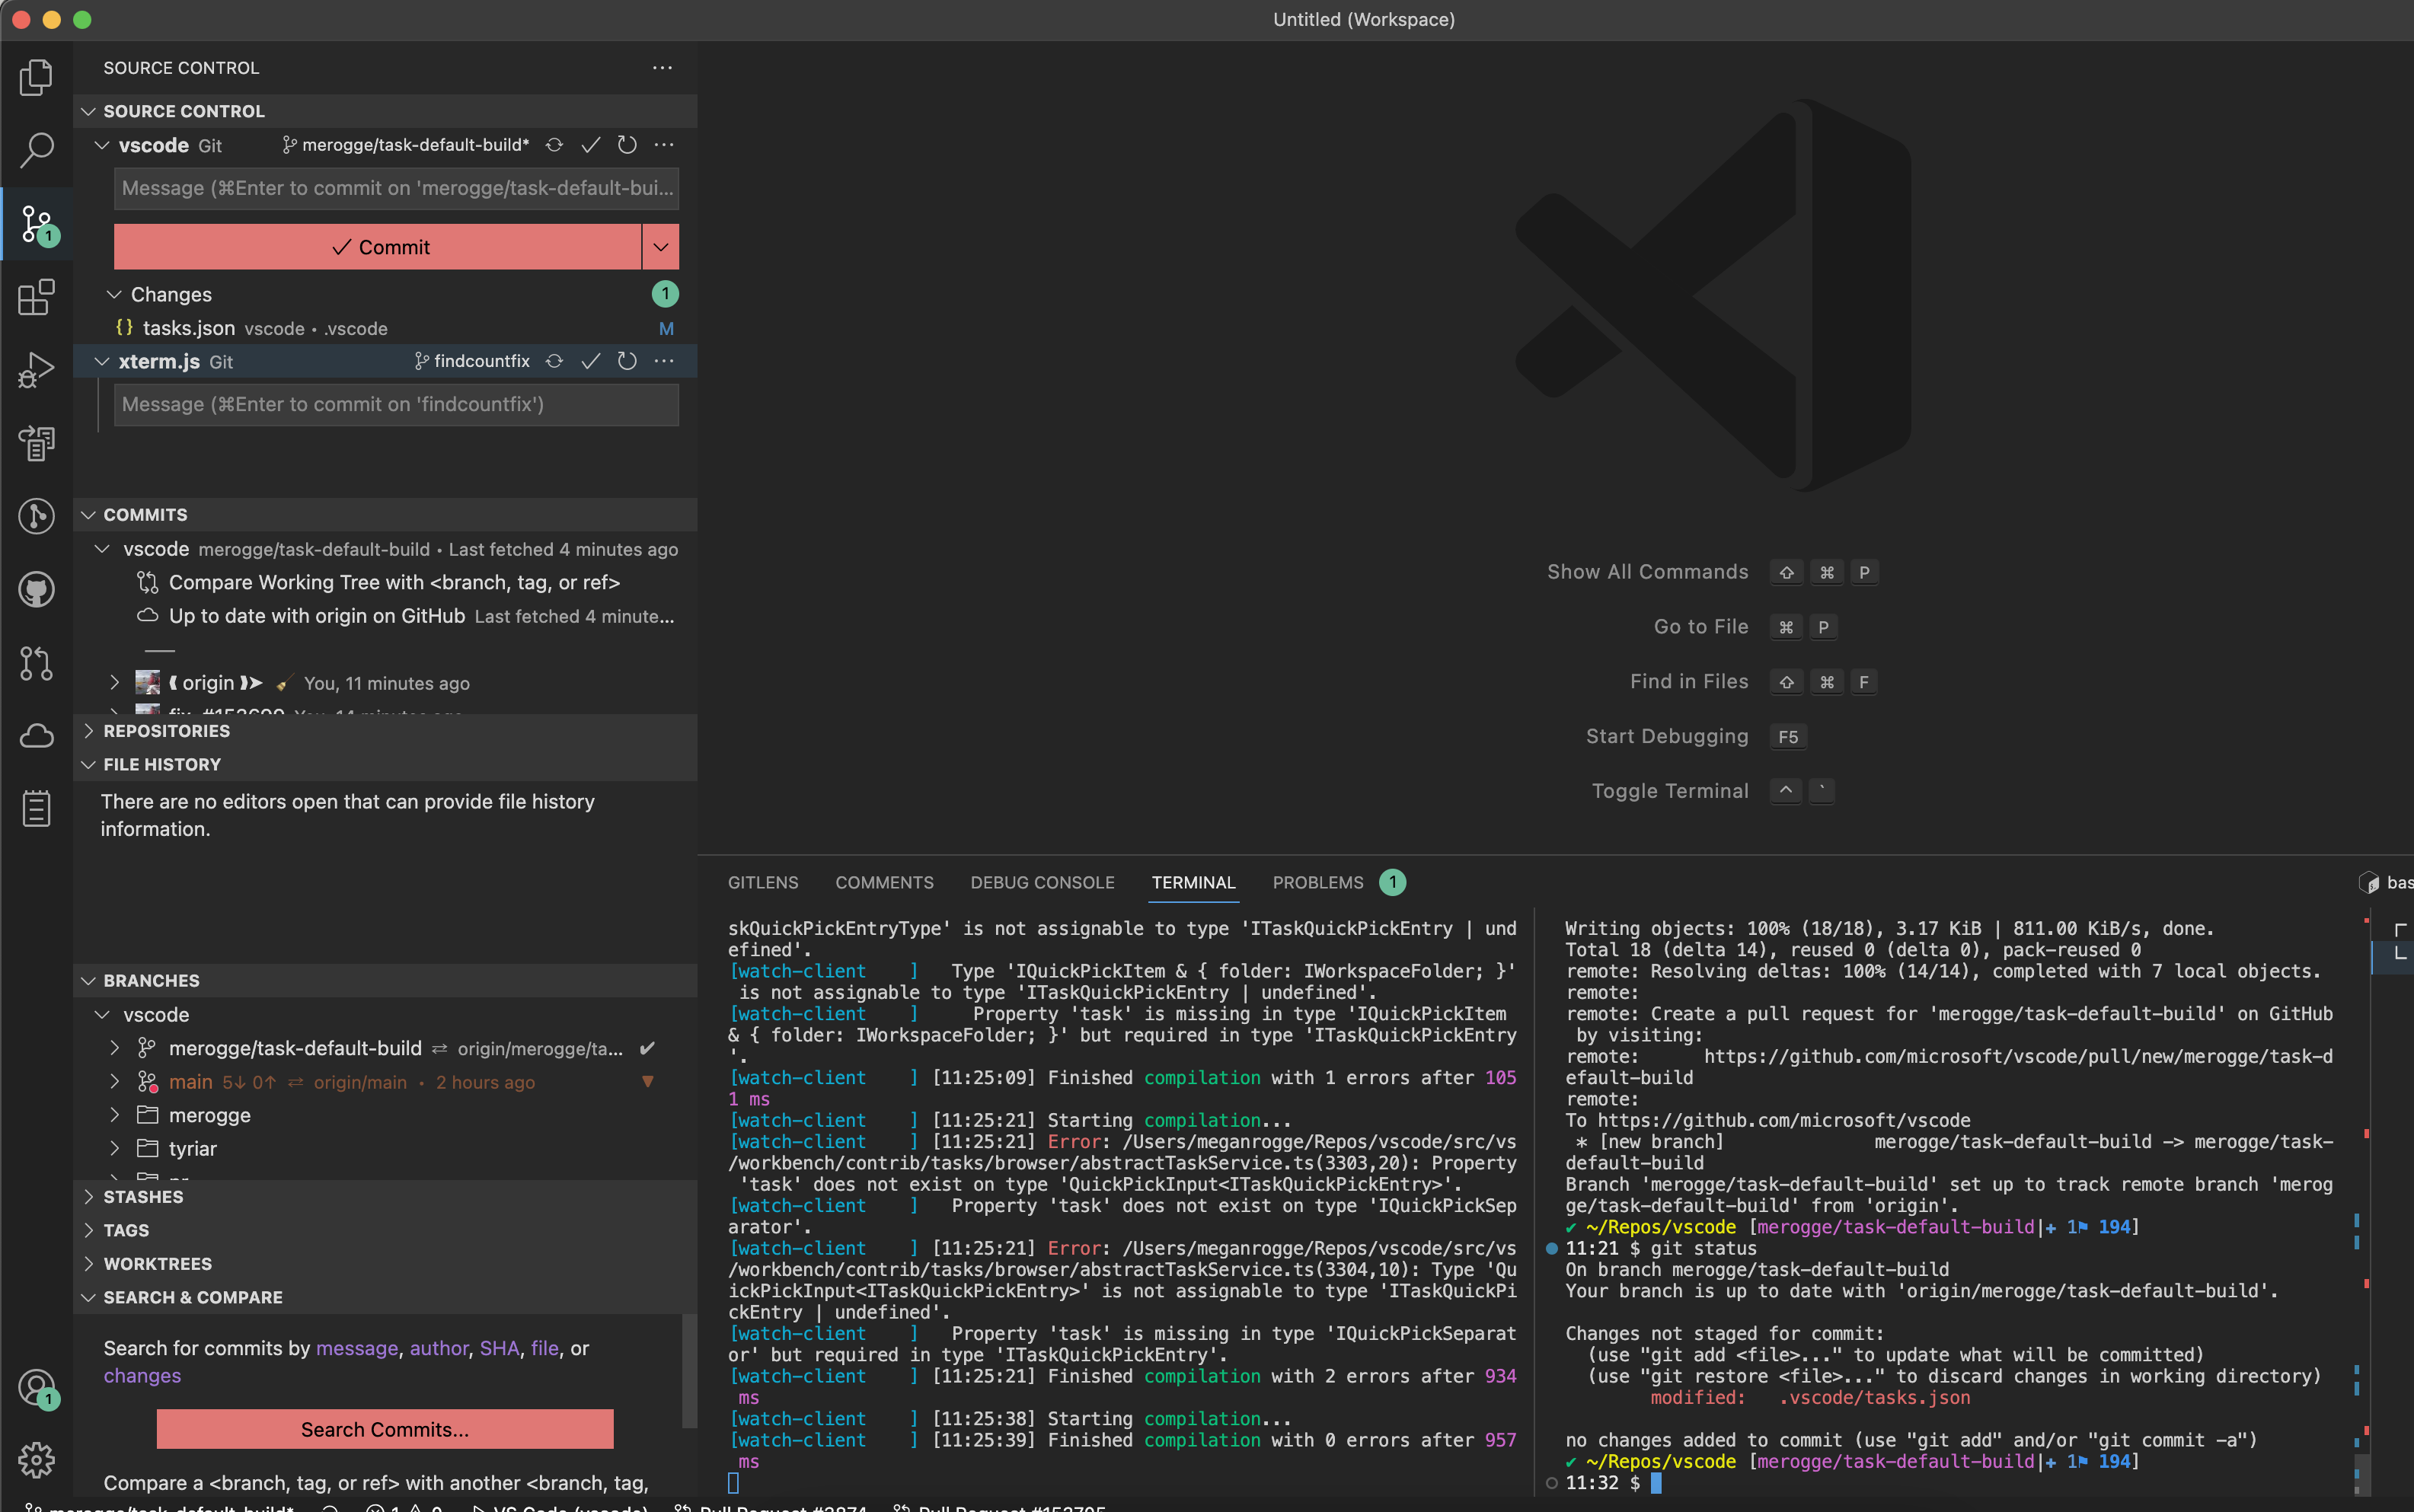Collapse the Changes group
The height and width of the screenshot is (1512, 2414).
tap(114, 294)
